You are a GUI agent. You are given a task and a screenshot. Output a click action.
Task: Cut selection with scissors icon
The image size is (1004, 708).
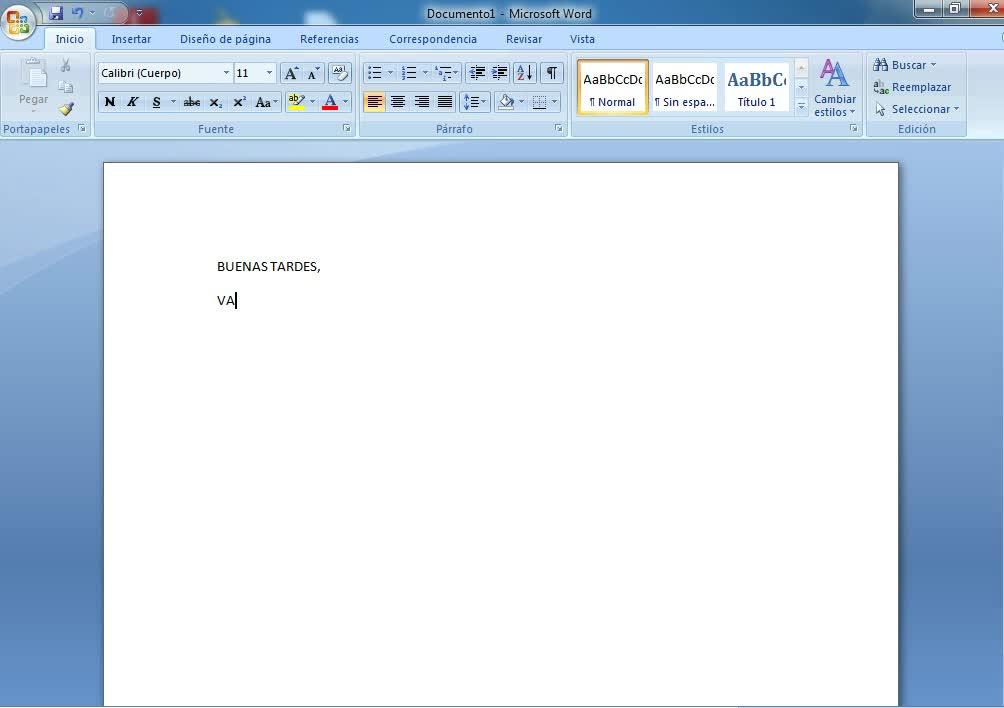(x=65, y=65)
